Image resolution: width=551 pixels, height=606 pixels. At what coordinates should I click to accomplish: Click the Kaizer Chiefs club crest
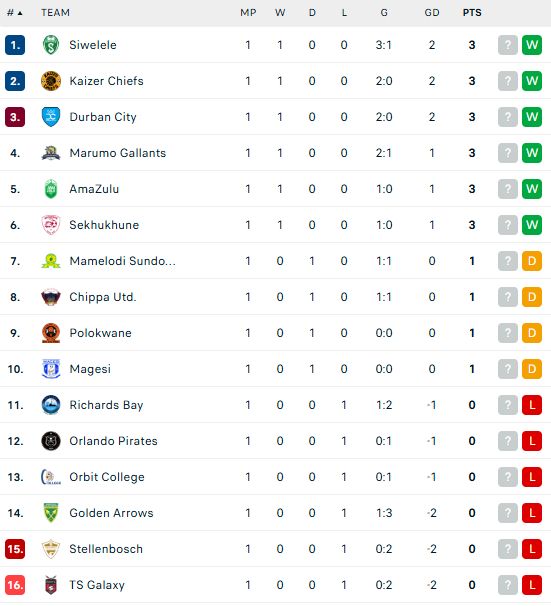51,81
